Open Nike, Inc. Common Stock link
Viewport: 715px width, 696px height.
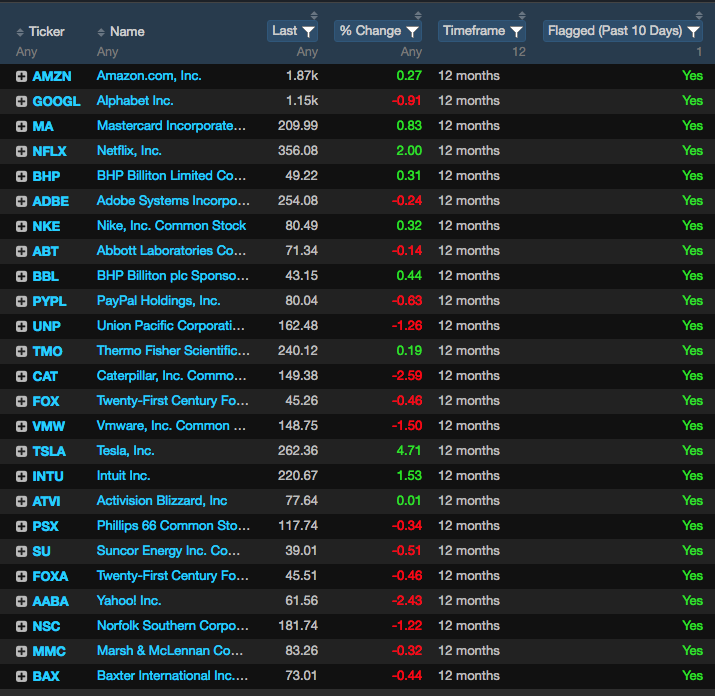pyautogui.click(x=171, y=226)
